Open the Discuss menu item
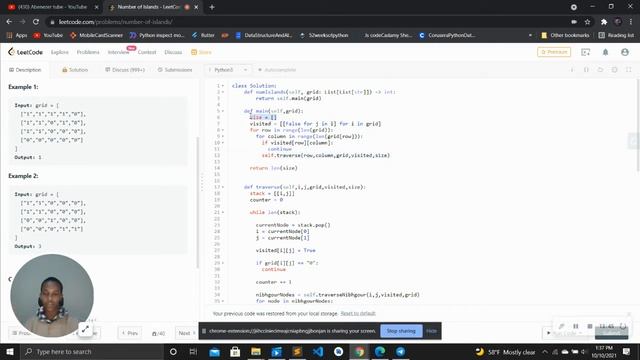 tap(173, 52)
